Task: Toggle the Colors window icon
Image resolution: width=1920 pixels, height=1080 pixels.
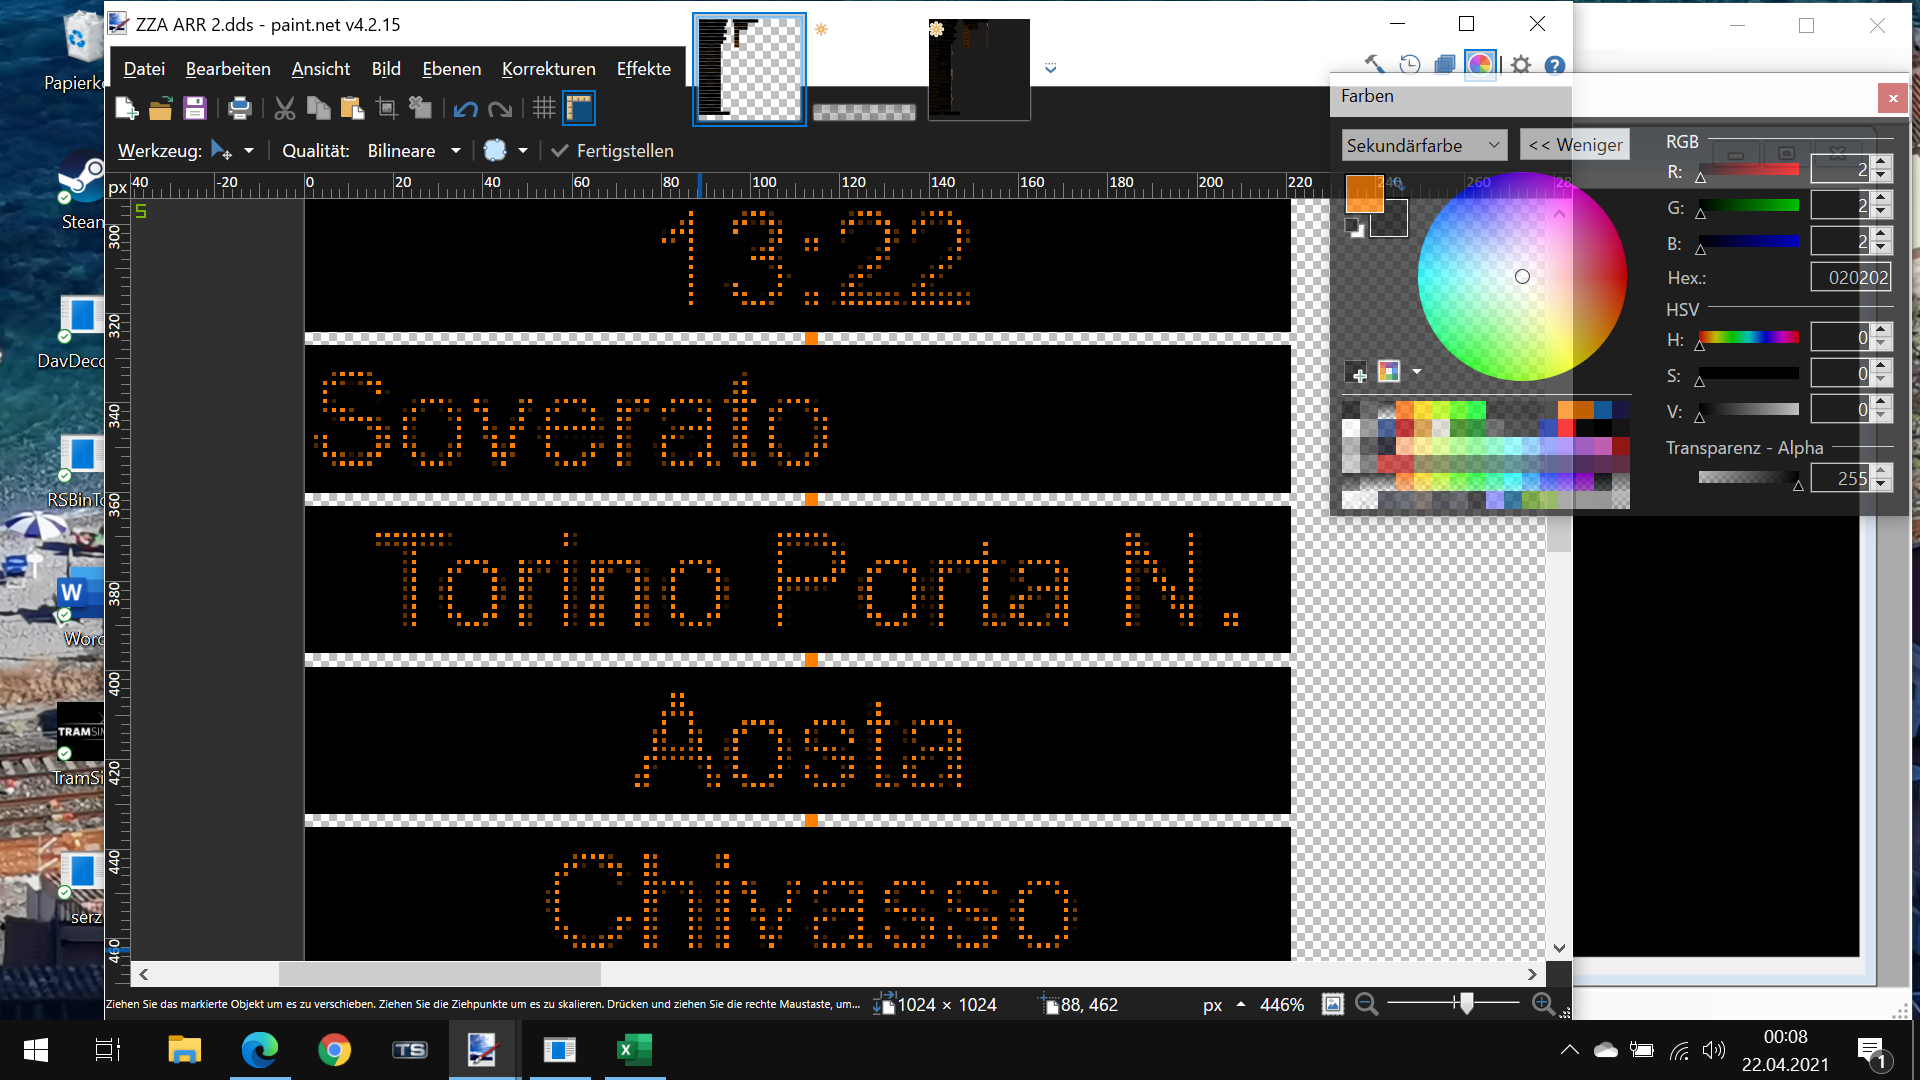Action: point(1480,65)
